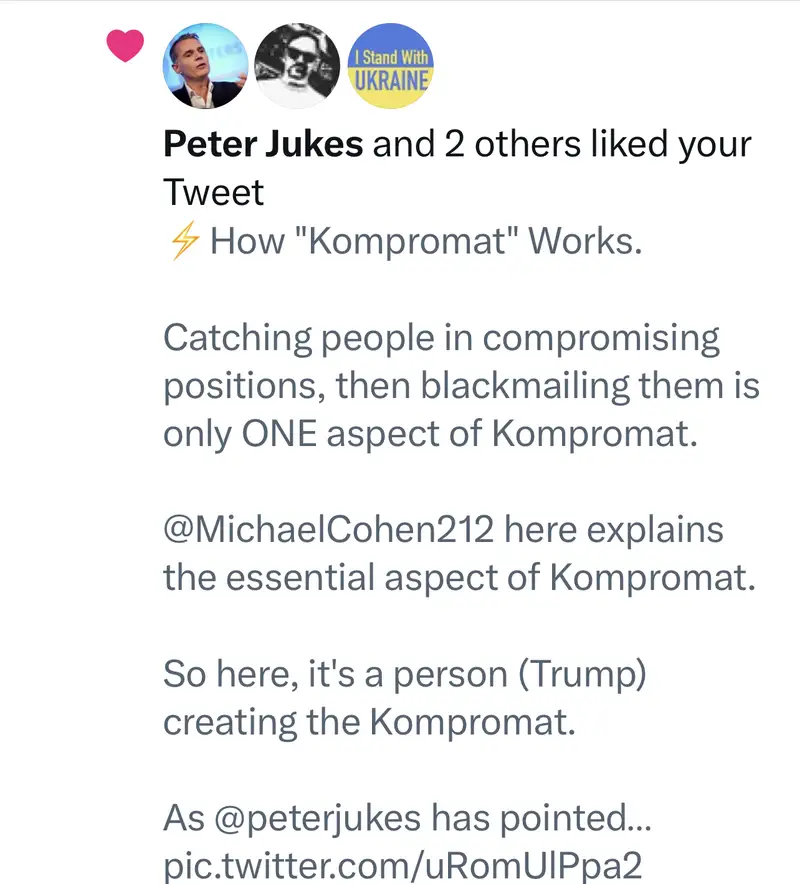Open the black-and-white sunglasses avatar
This screenshot has height=884, width=800.
[297, 66]
